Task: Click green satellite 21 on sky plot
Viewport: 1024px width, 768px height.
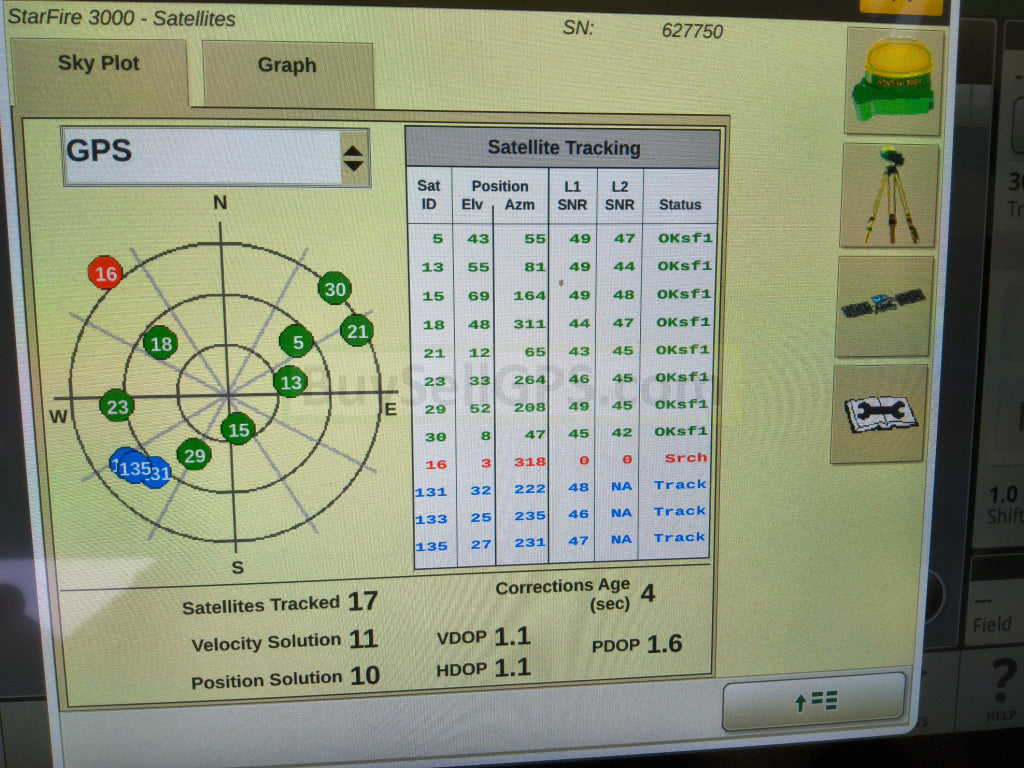Action: tap(357, 331)
